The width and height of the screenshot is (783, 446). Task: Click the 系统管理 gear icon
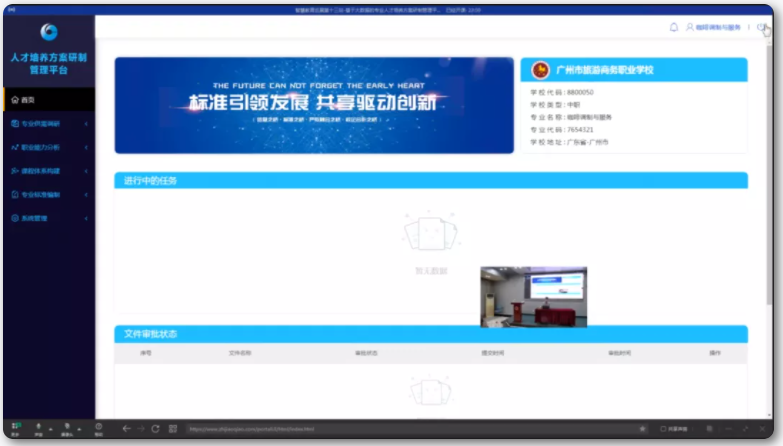coord(15,218)
